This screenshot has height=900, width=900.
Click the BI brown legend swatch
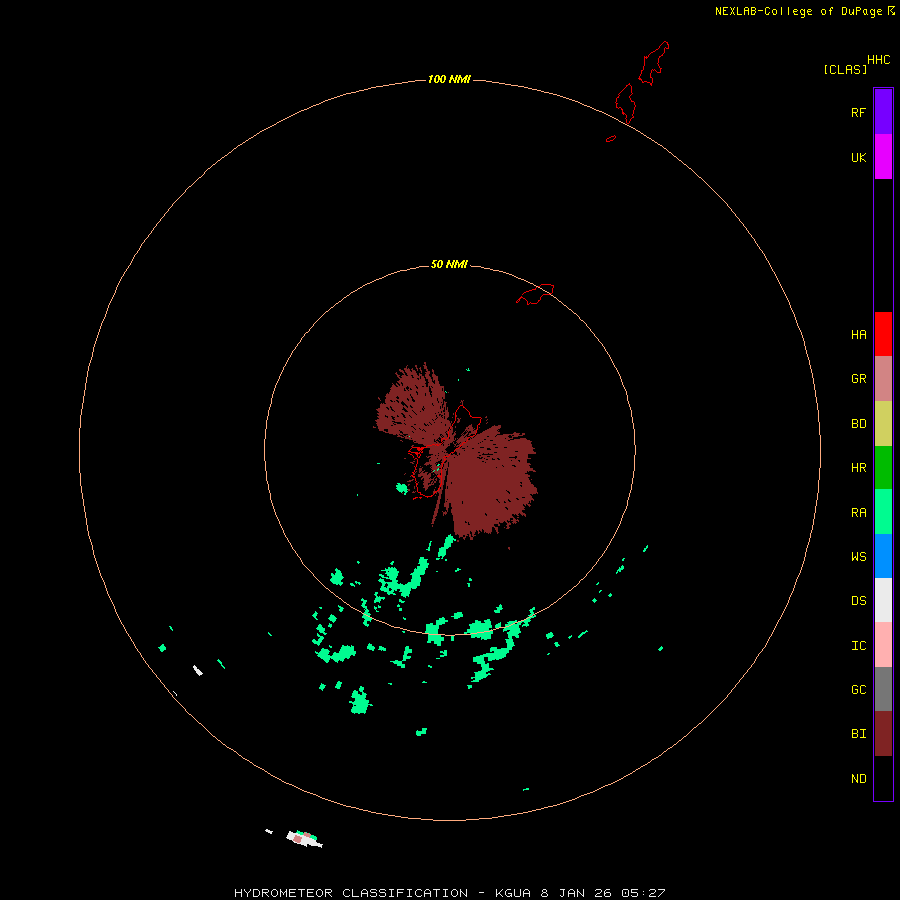coord(883,734)
